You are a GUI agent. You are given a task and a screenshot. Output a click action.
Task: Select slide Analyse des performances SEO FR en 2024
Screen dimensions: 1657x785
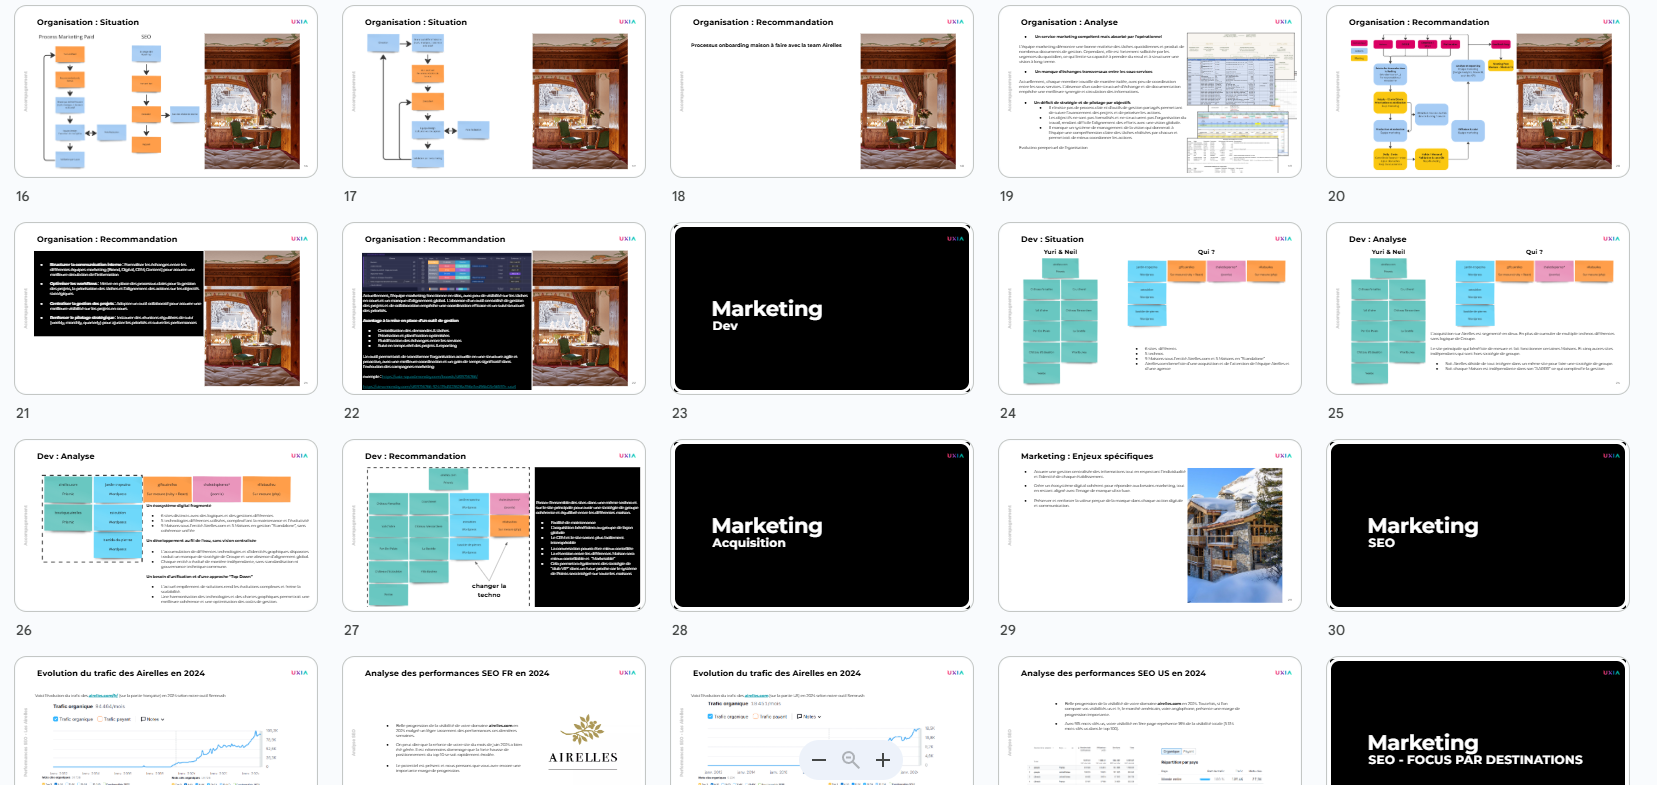[494, 721]
